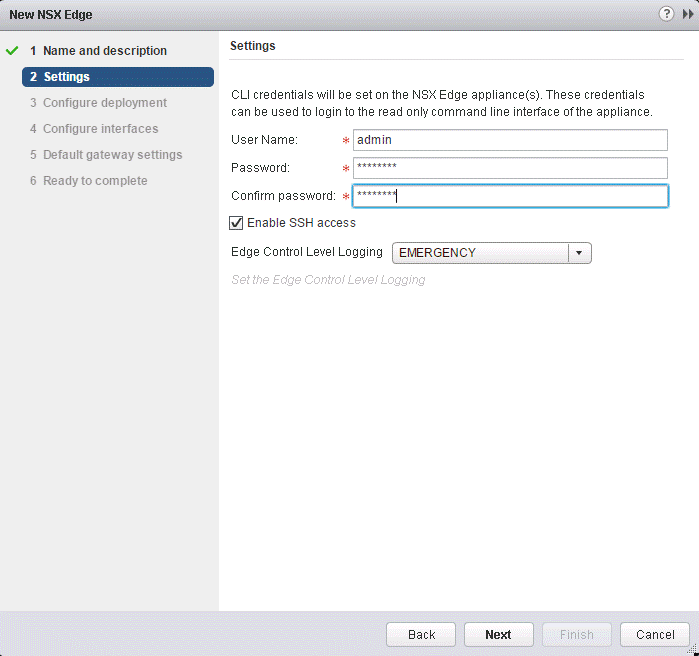The width and height of the screenshot is (699, 656).
Task: Open the Edge Control Level Logging dropdown arrow
Action: 579,253
